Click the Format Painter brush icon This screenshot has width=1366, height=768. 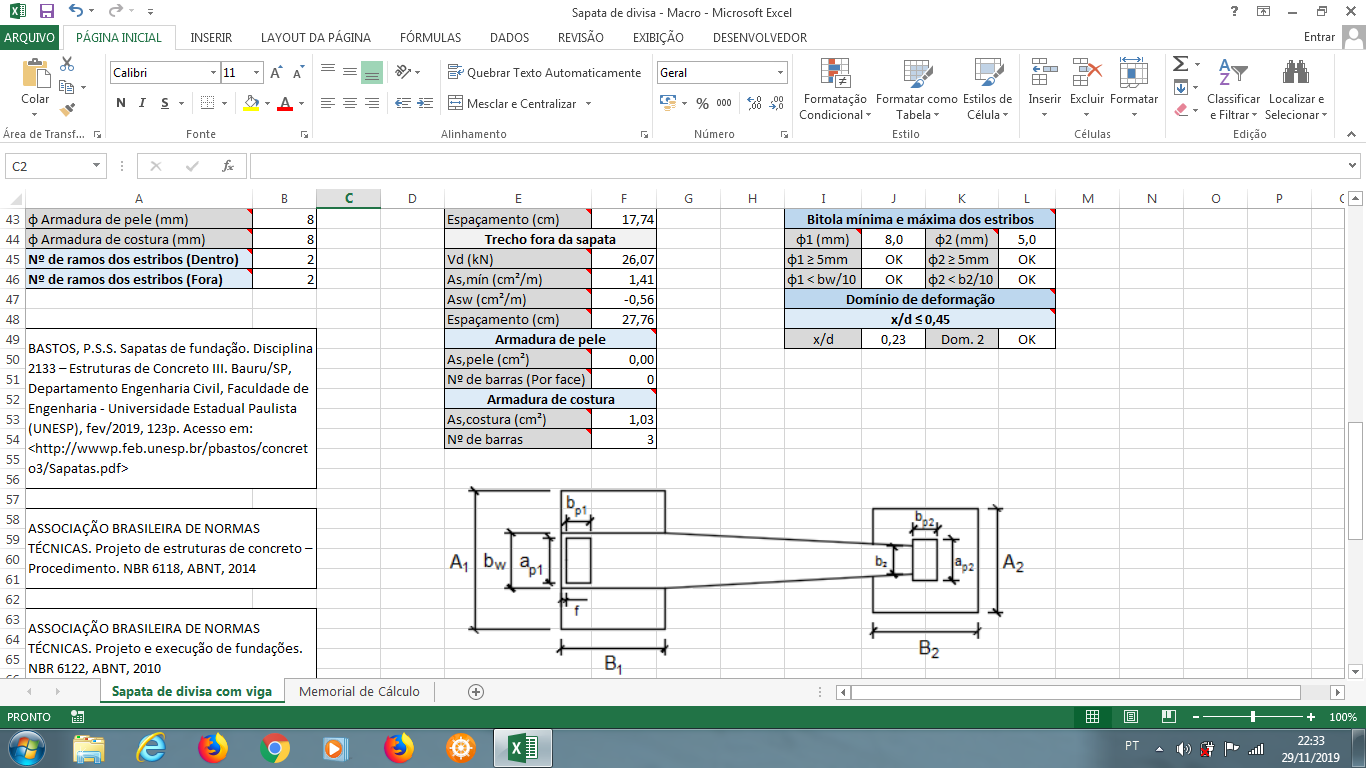click(68, 110)
